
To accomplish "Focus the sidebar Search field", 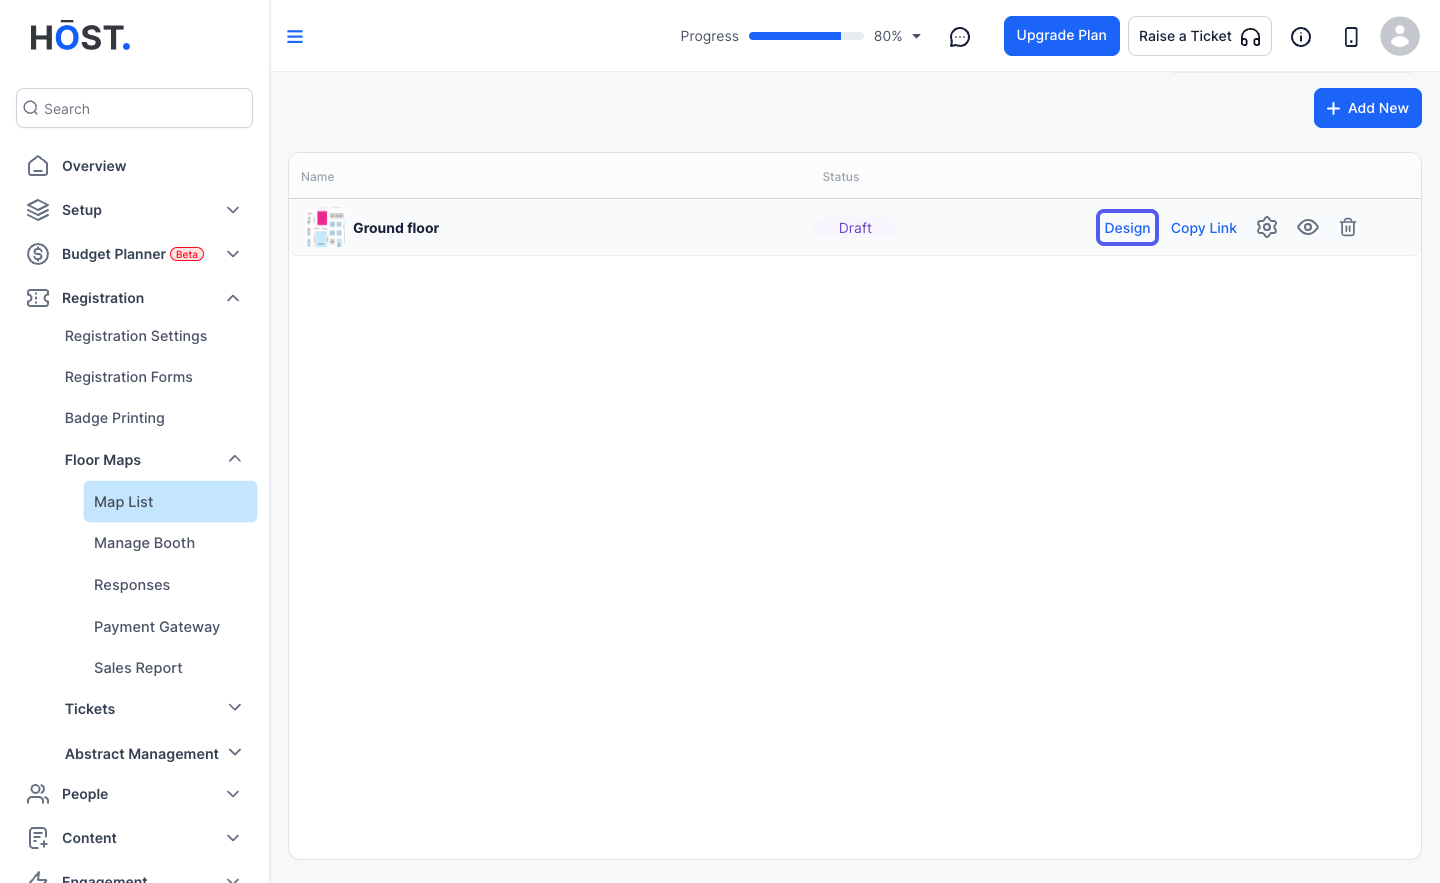I will click(x=134, y=108).
